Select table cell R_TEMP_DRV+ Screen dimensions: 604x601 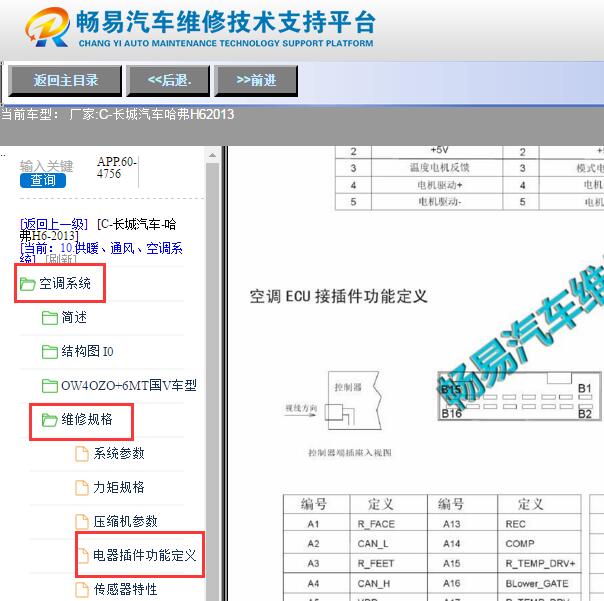[x=539, y=564]
